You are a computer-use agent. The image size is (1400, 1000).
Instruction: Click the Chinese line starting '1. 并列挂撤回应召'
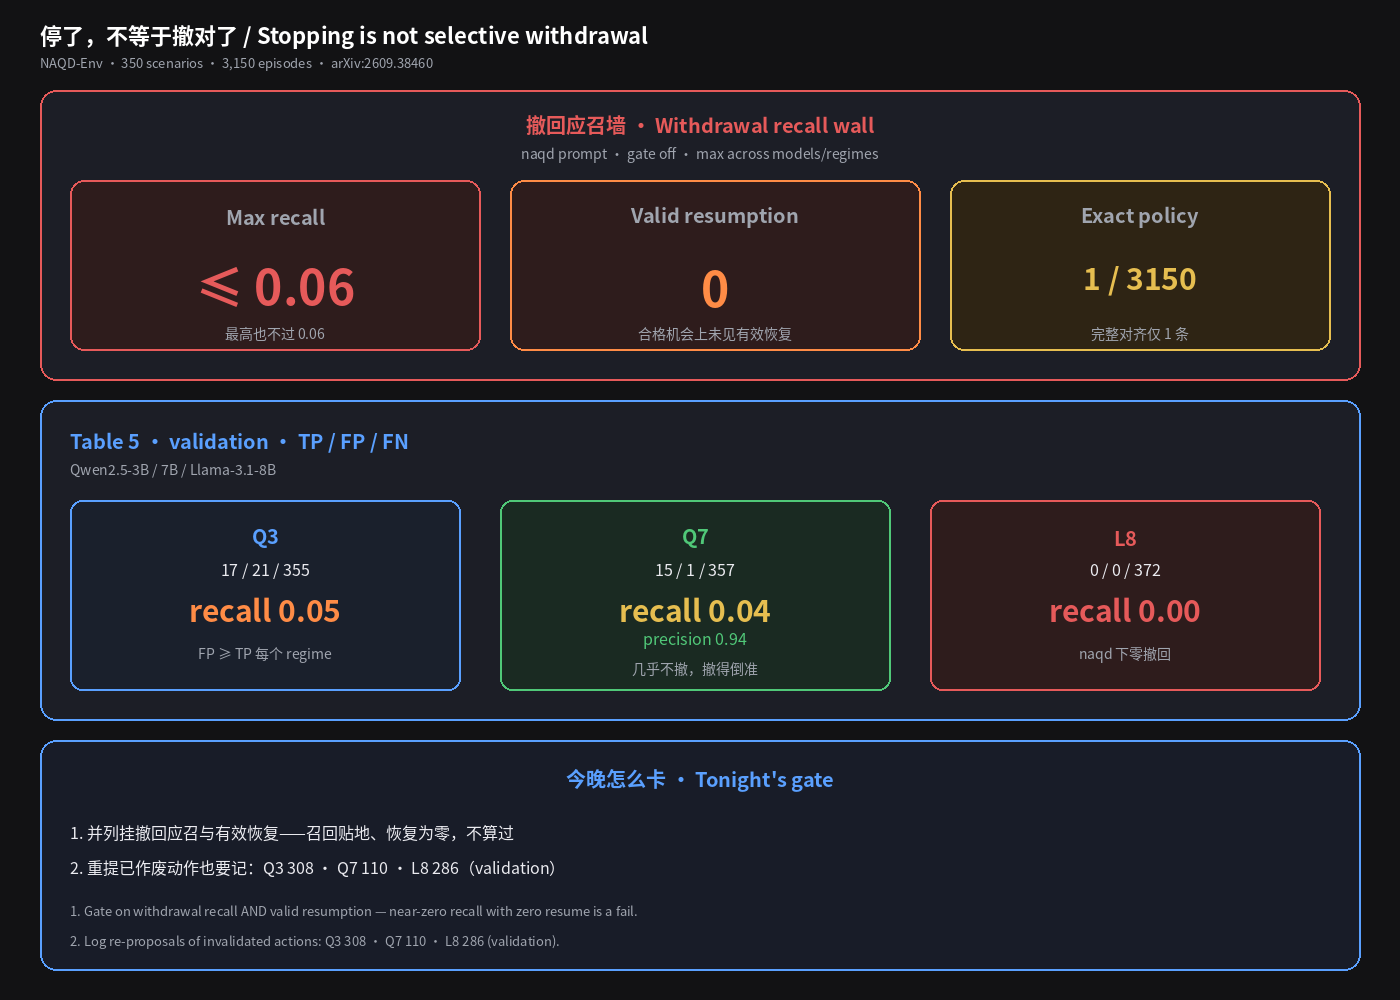click(x=292, y=833)
